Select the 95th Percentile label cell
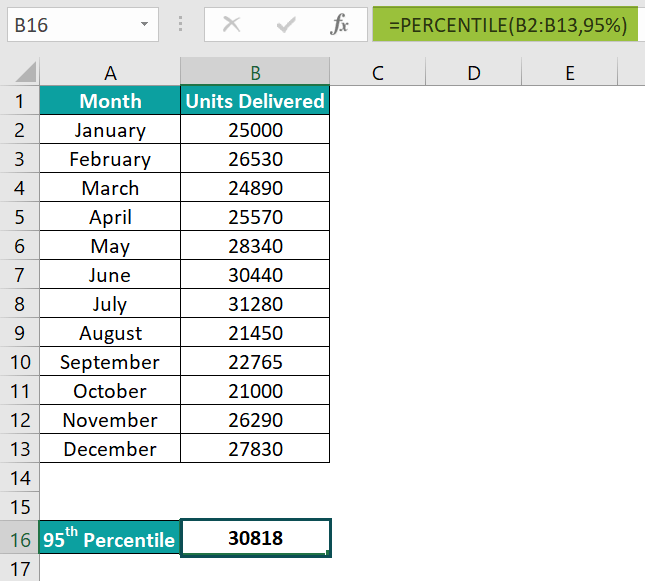 coord(110,539)
